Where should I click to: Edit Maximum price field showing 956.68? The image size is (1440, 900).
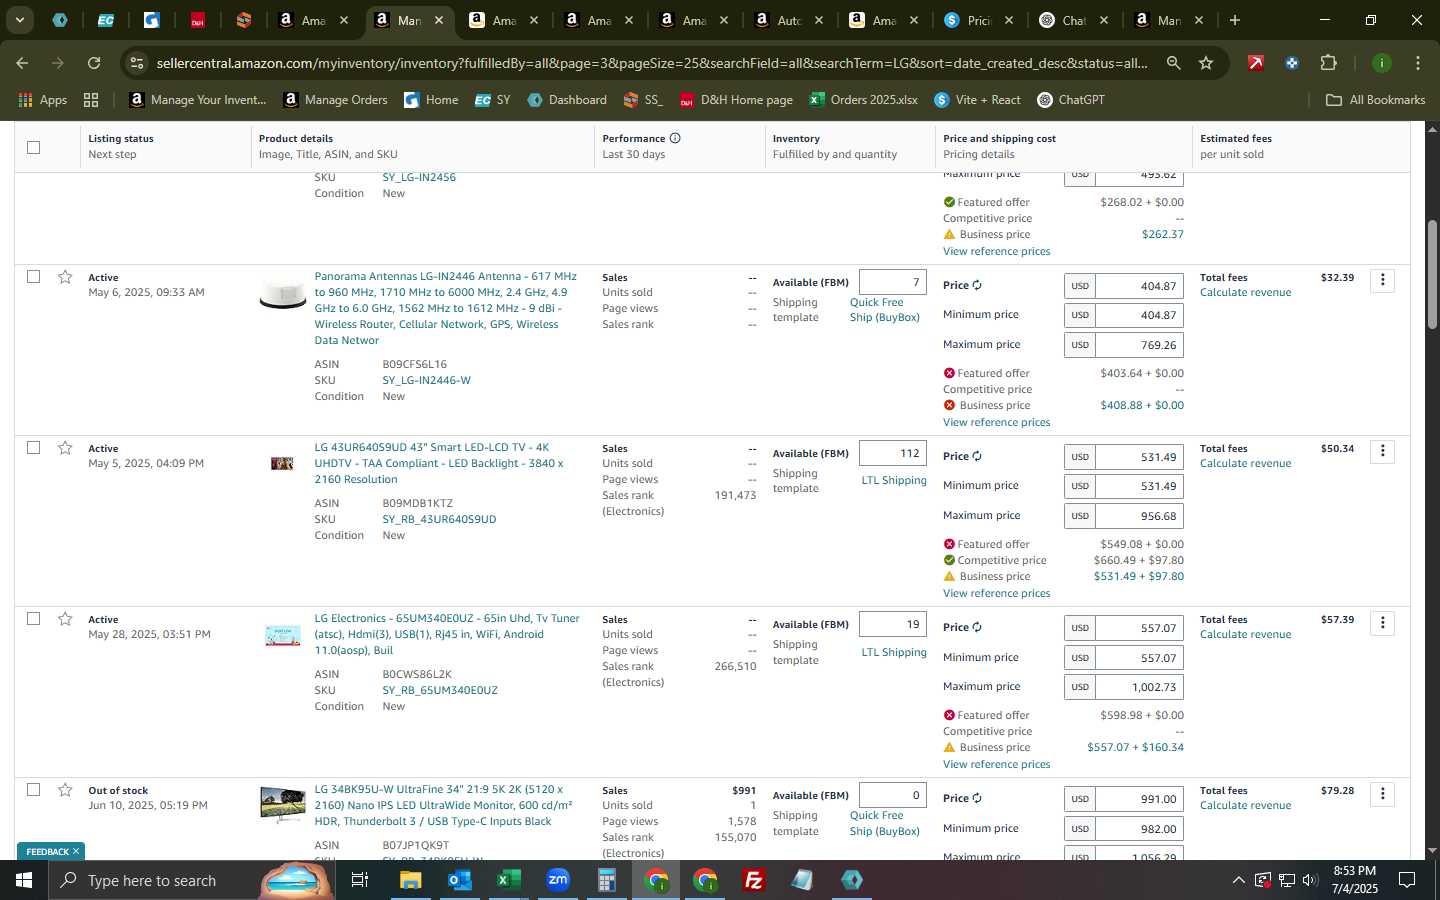[1139, 516]
